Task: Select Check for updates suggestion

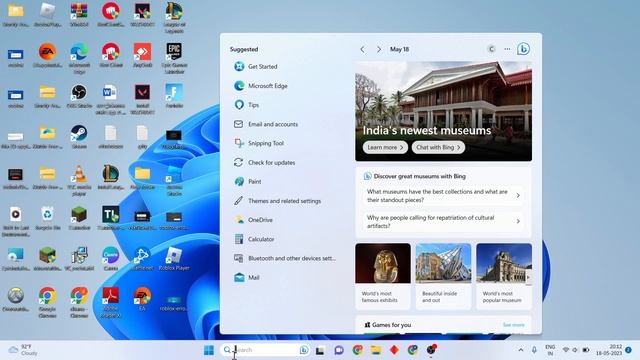Action: coord(264,162)
